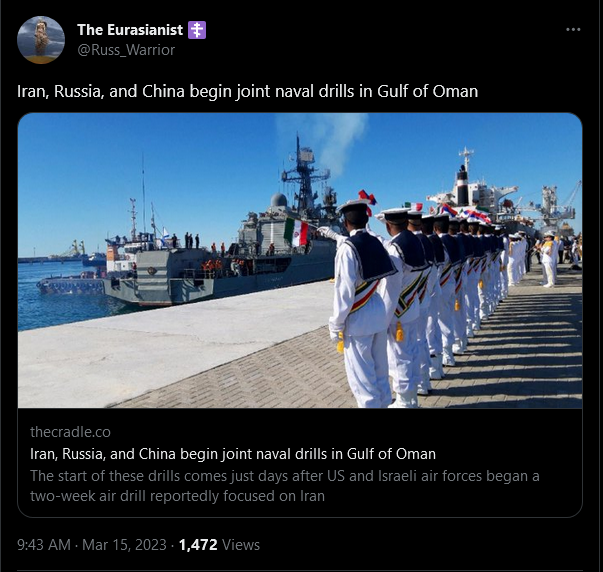Click the Views label beside the count
The width and height of the screenshot is (603, 572).
click(x=241, y=545)
